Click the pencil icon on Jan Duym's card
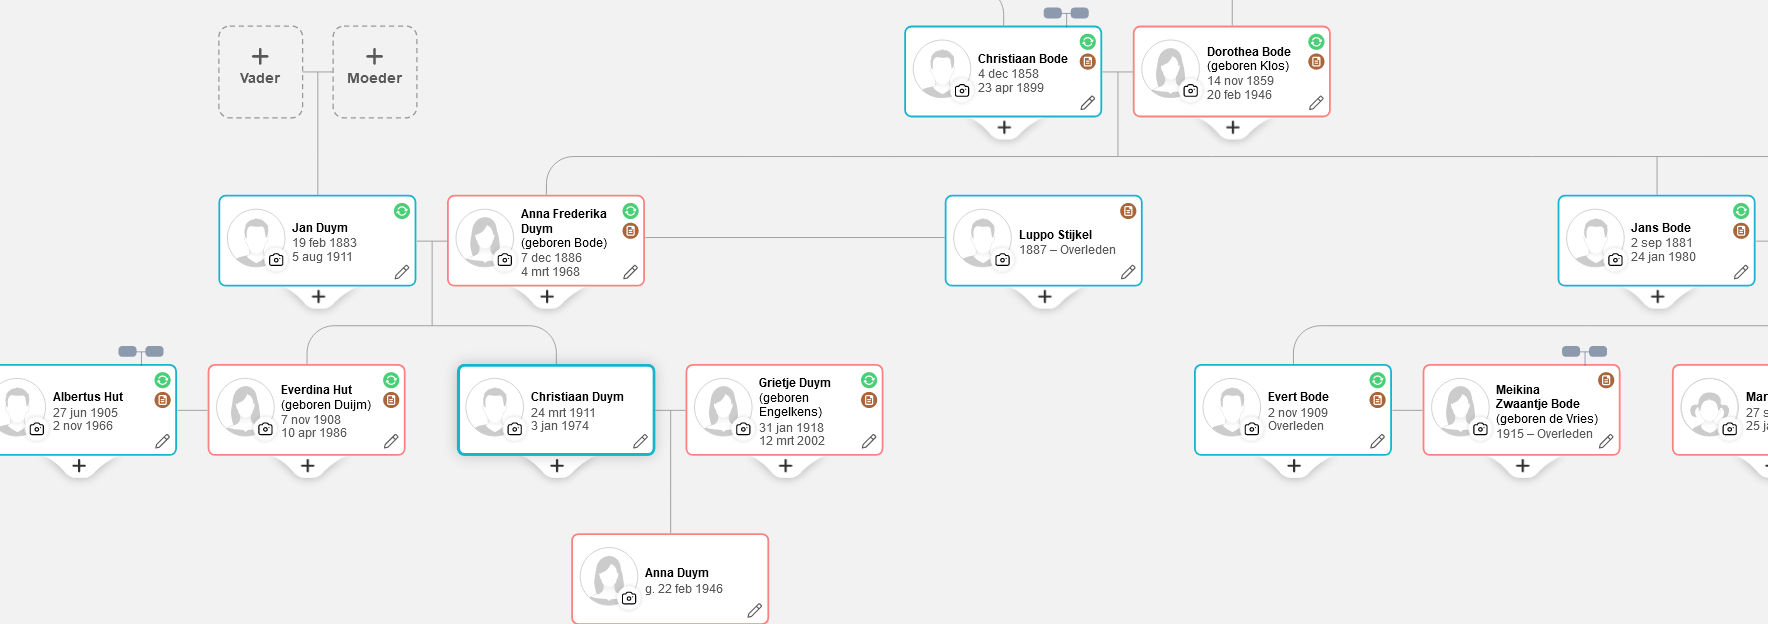This screenshot has width=1768, height=624. coord(402,272)
